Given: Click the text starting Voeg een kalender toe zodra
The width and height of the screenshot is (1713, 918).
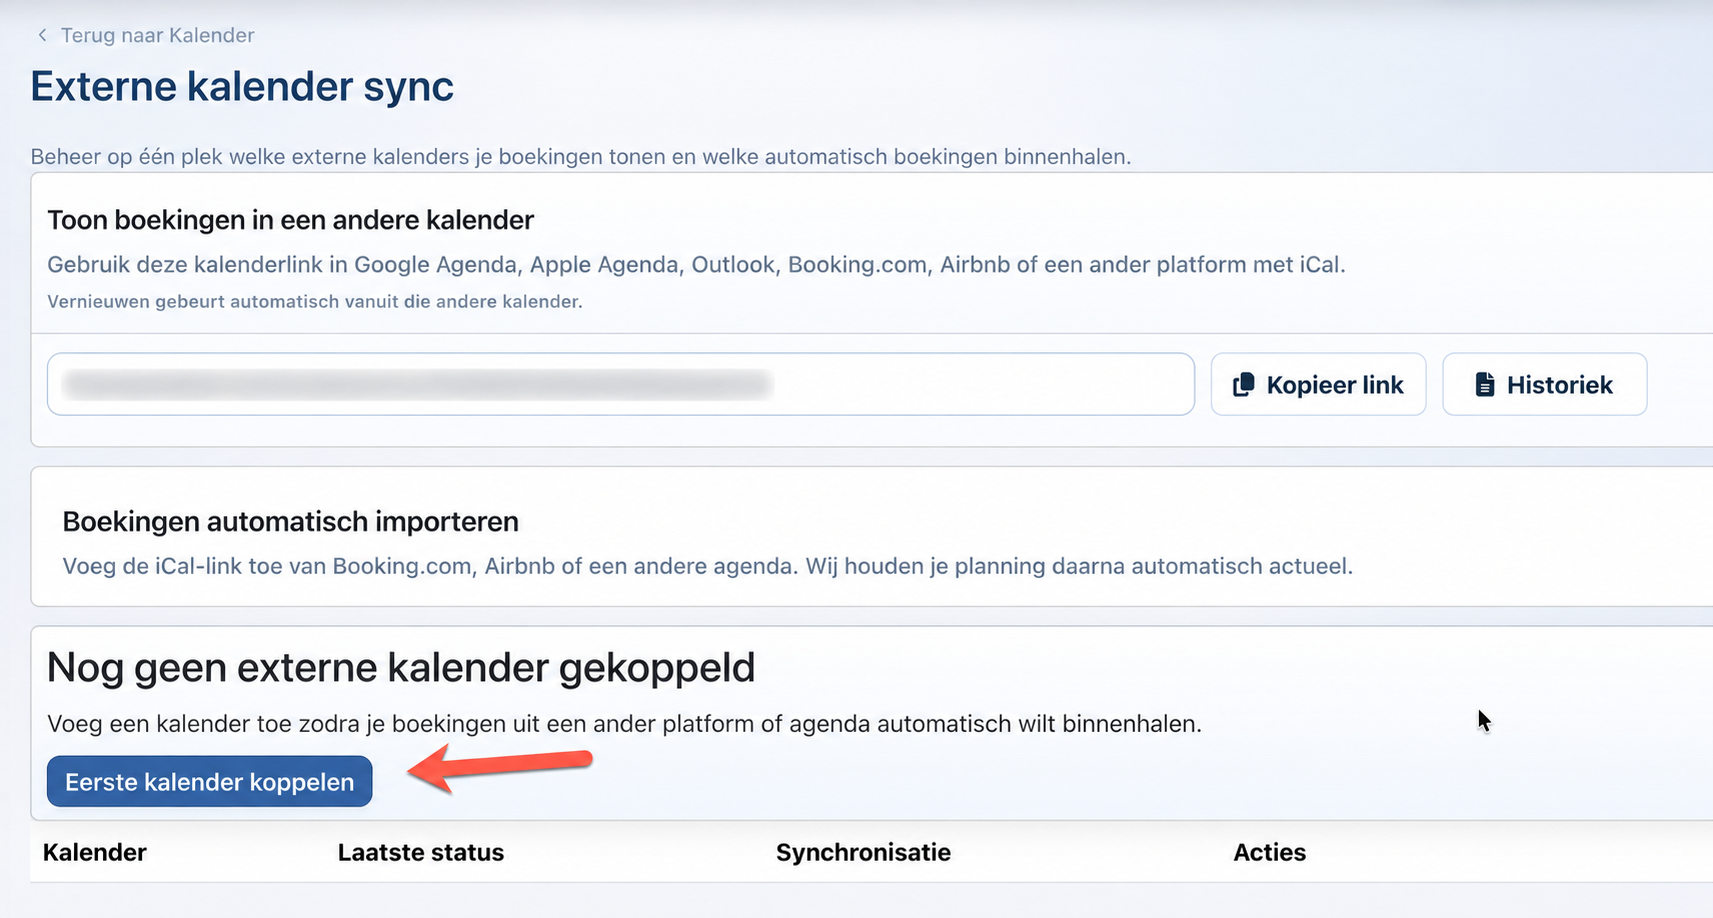Looking at the screenshot, I should (624, 723).
